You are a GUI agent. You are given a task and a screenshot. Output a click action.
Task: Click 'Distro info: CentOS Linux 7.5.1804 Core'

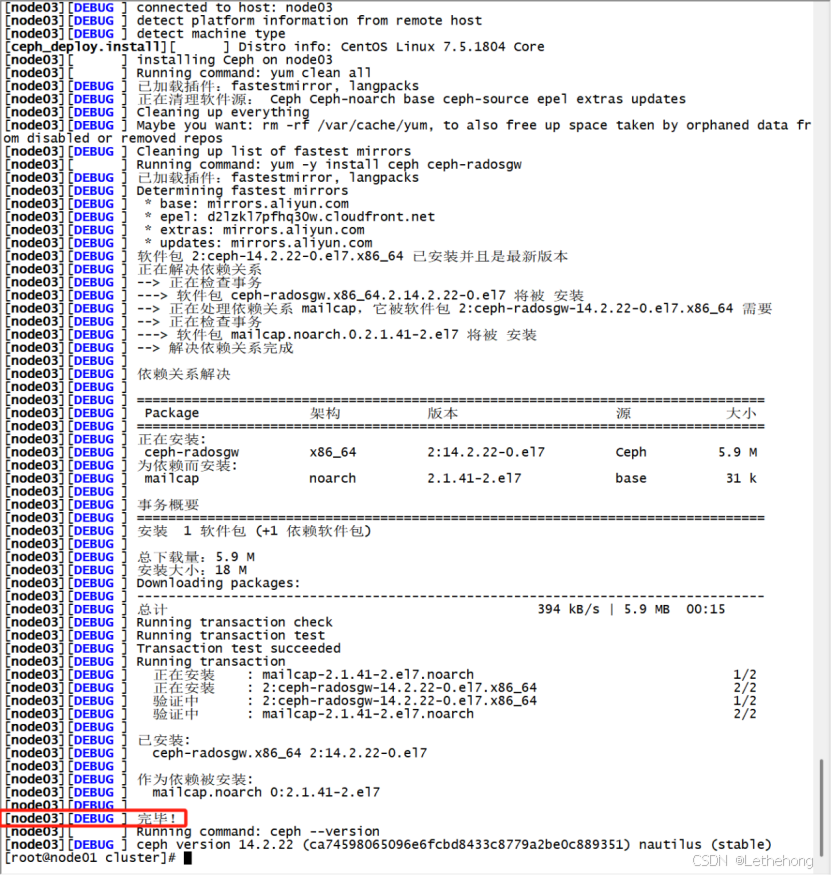point(391,47)
